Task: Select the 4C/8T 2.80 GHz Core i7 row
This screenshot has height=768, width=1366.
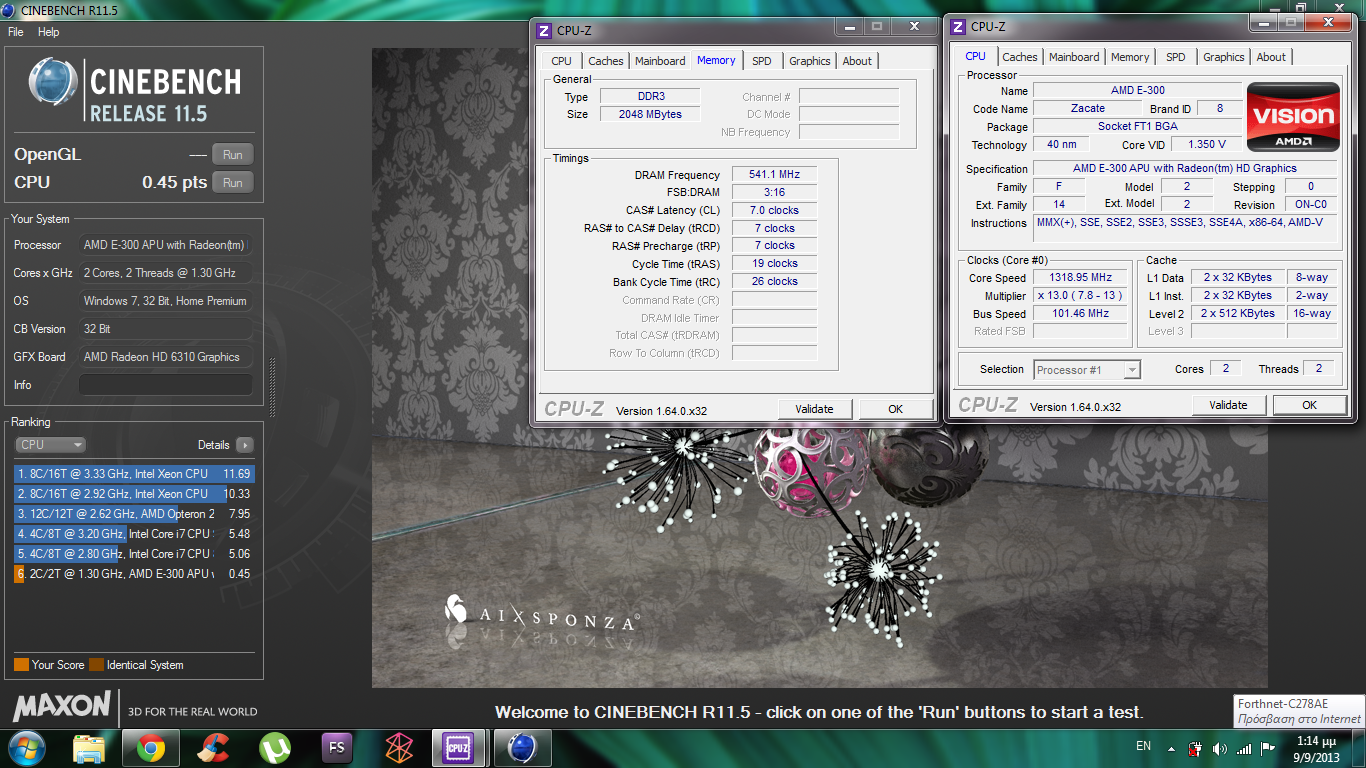Action: [x=133, y=554]
